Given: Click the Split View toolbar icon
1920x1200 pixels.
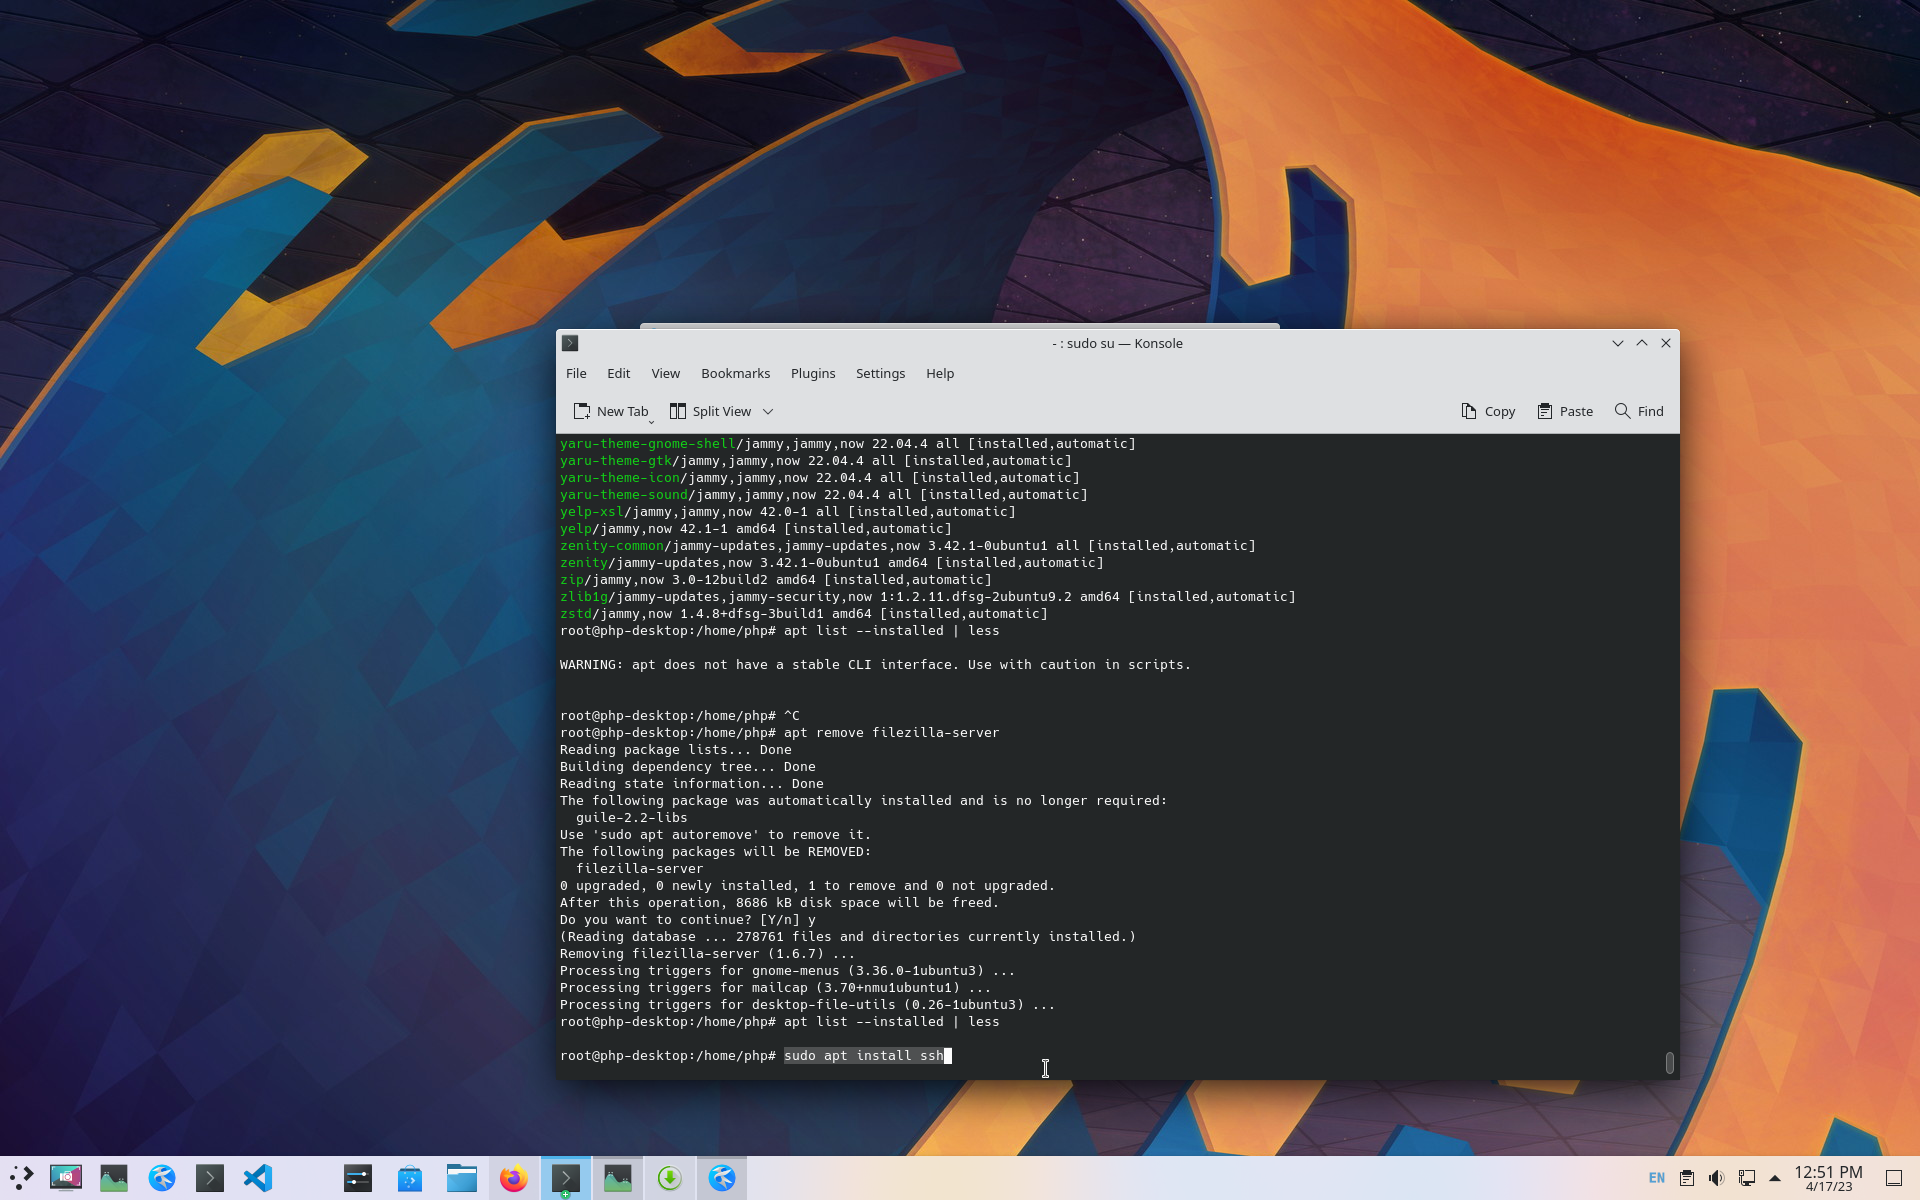Looking at the screenshot, I should (x=678, y=411).
